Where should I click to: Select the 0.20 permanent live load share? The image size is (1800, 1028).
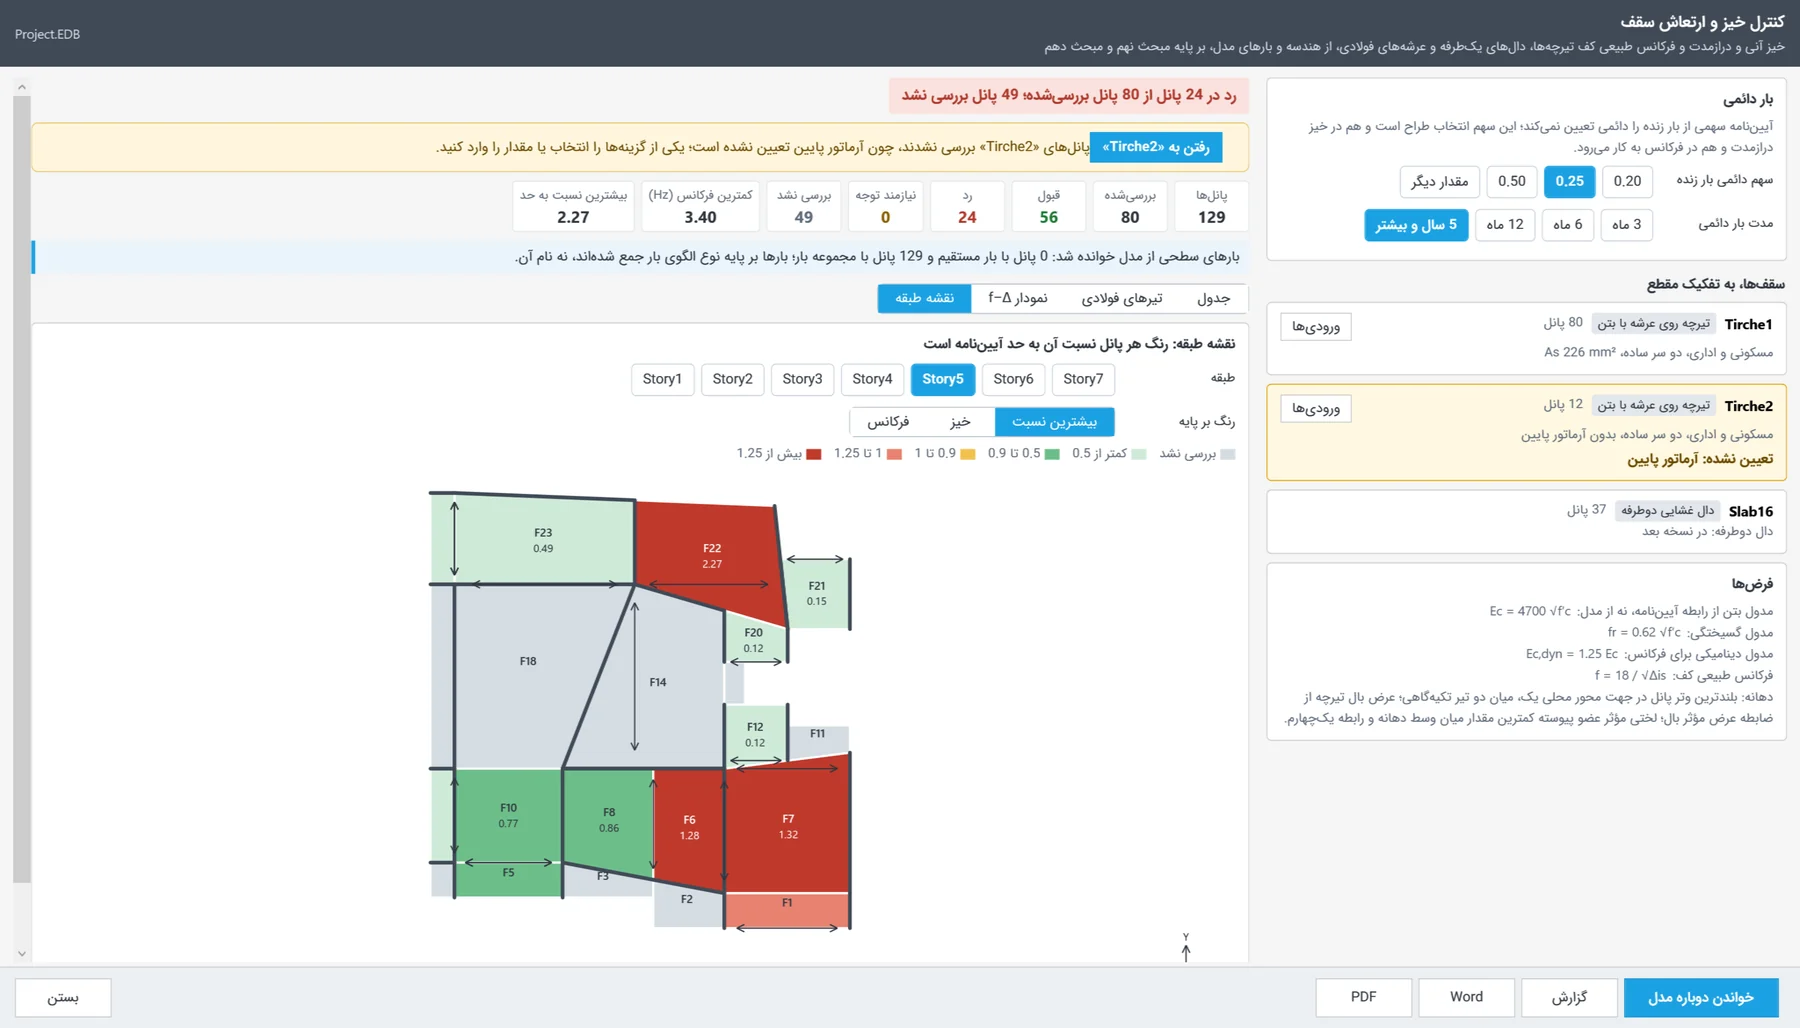1627,181
